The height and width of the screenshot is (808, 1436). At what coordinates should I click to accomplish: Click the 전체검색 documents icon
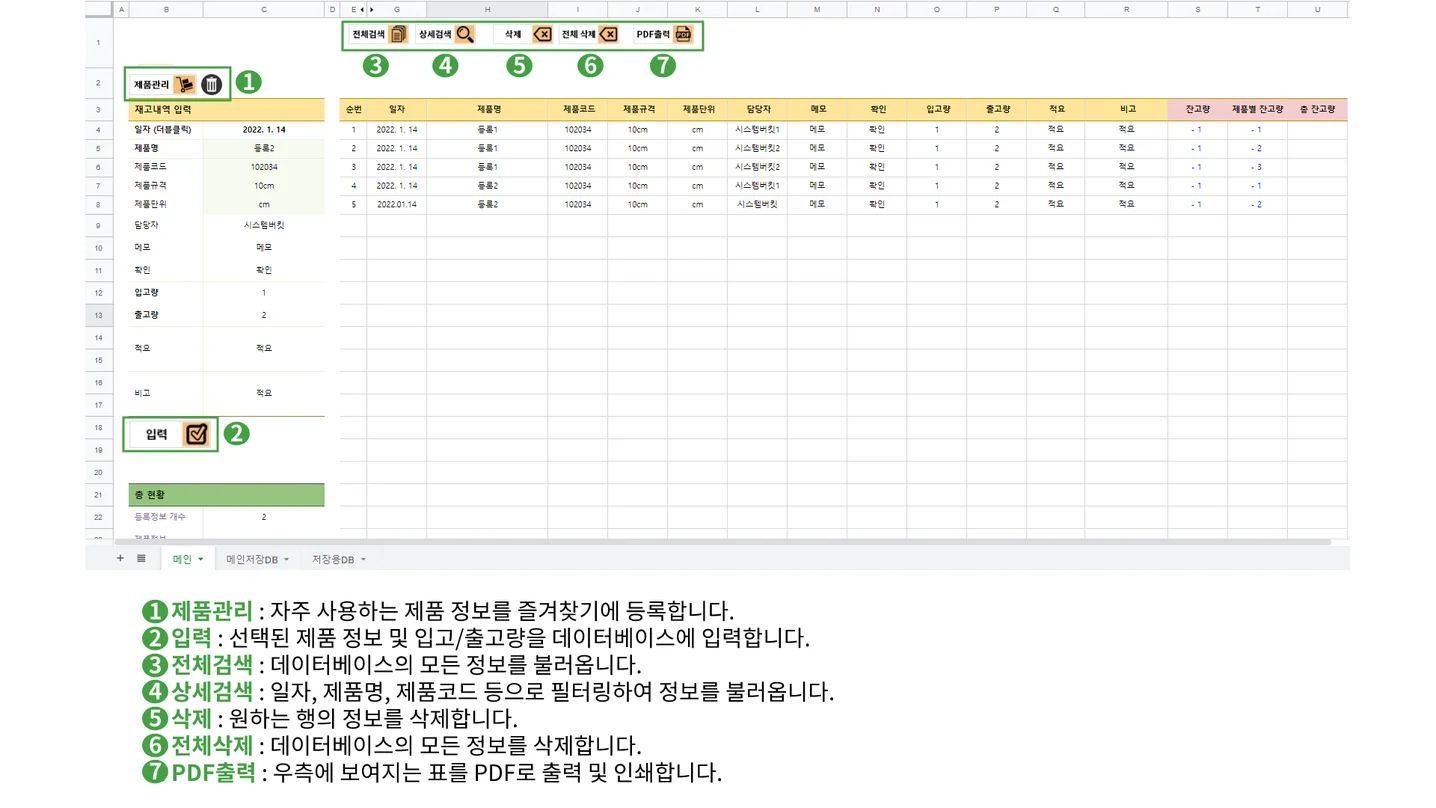tap(397, 34)
